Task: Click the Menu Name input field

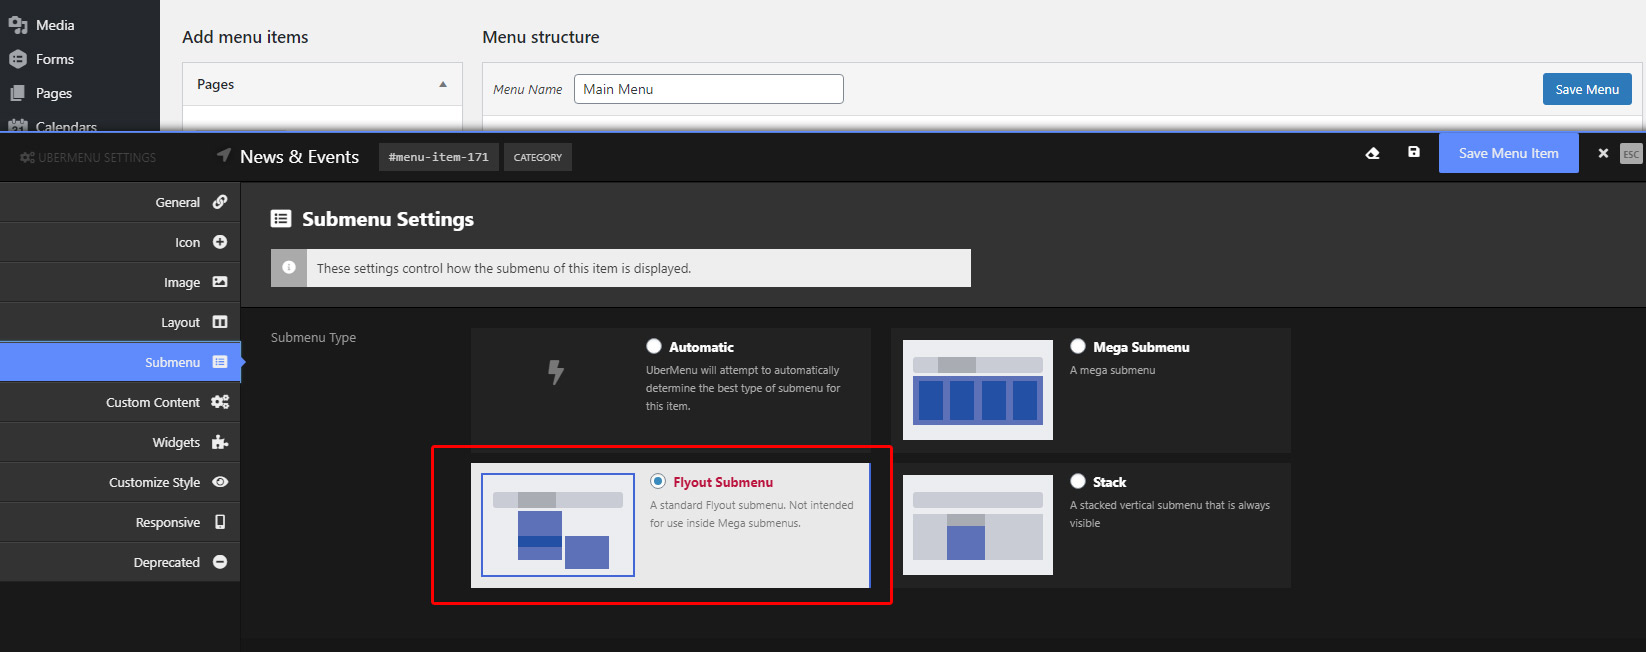Action: (708, 89)
